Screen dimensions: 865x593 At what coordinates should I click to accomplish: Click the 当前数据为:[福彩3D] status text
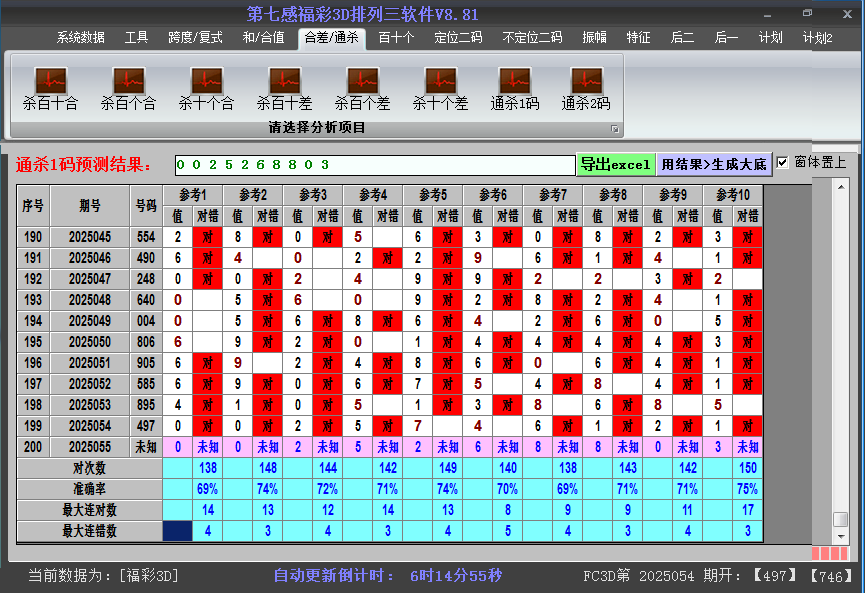click(x=103, y=576)
